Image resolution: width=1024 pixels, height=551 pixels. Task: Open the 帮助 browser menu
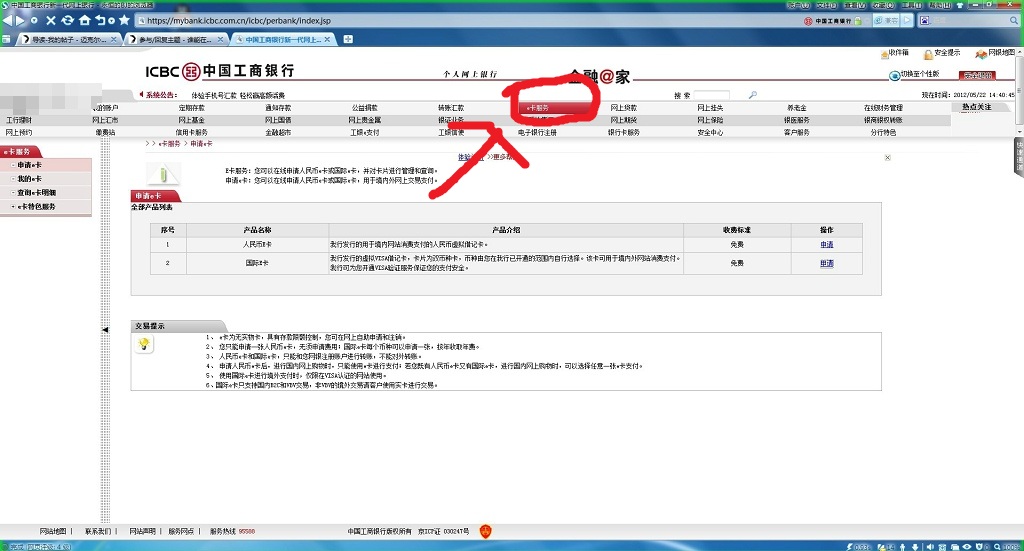pos(940,5)
